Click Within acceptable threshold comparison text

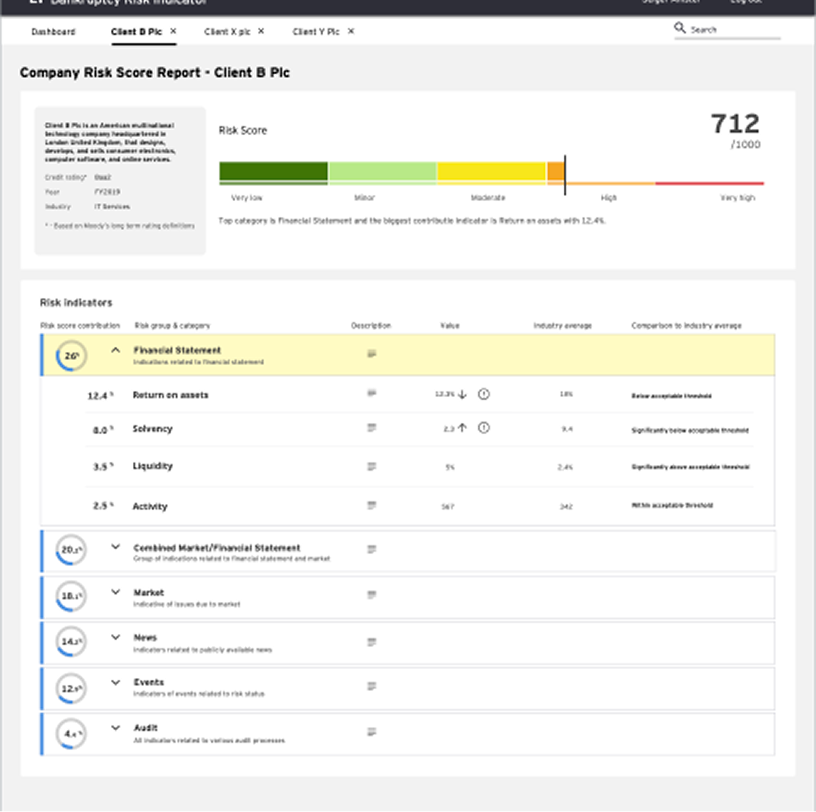point(672,505)
